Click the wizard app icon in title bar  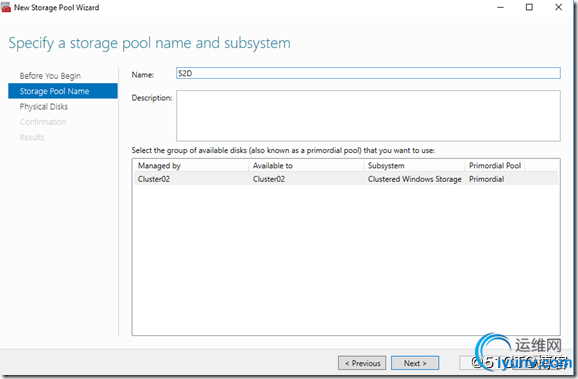[6, 7]
